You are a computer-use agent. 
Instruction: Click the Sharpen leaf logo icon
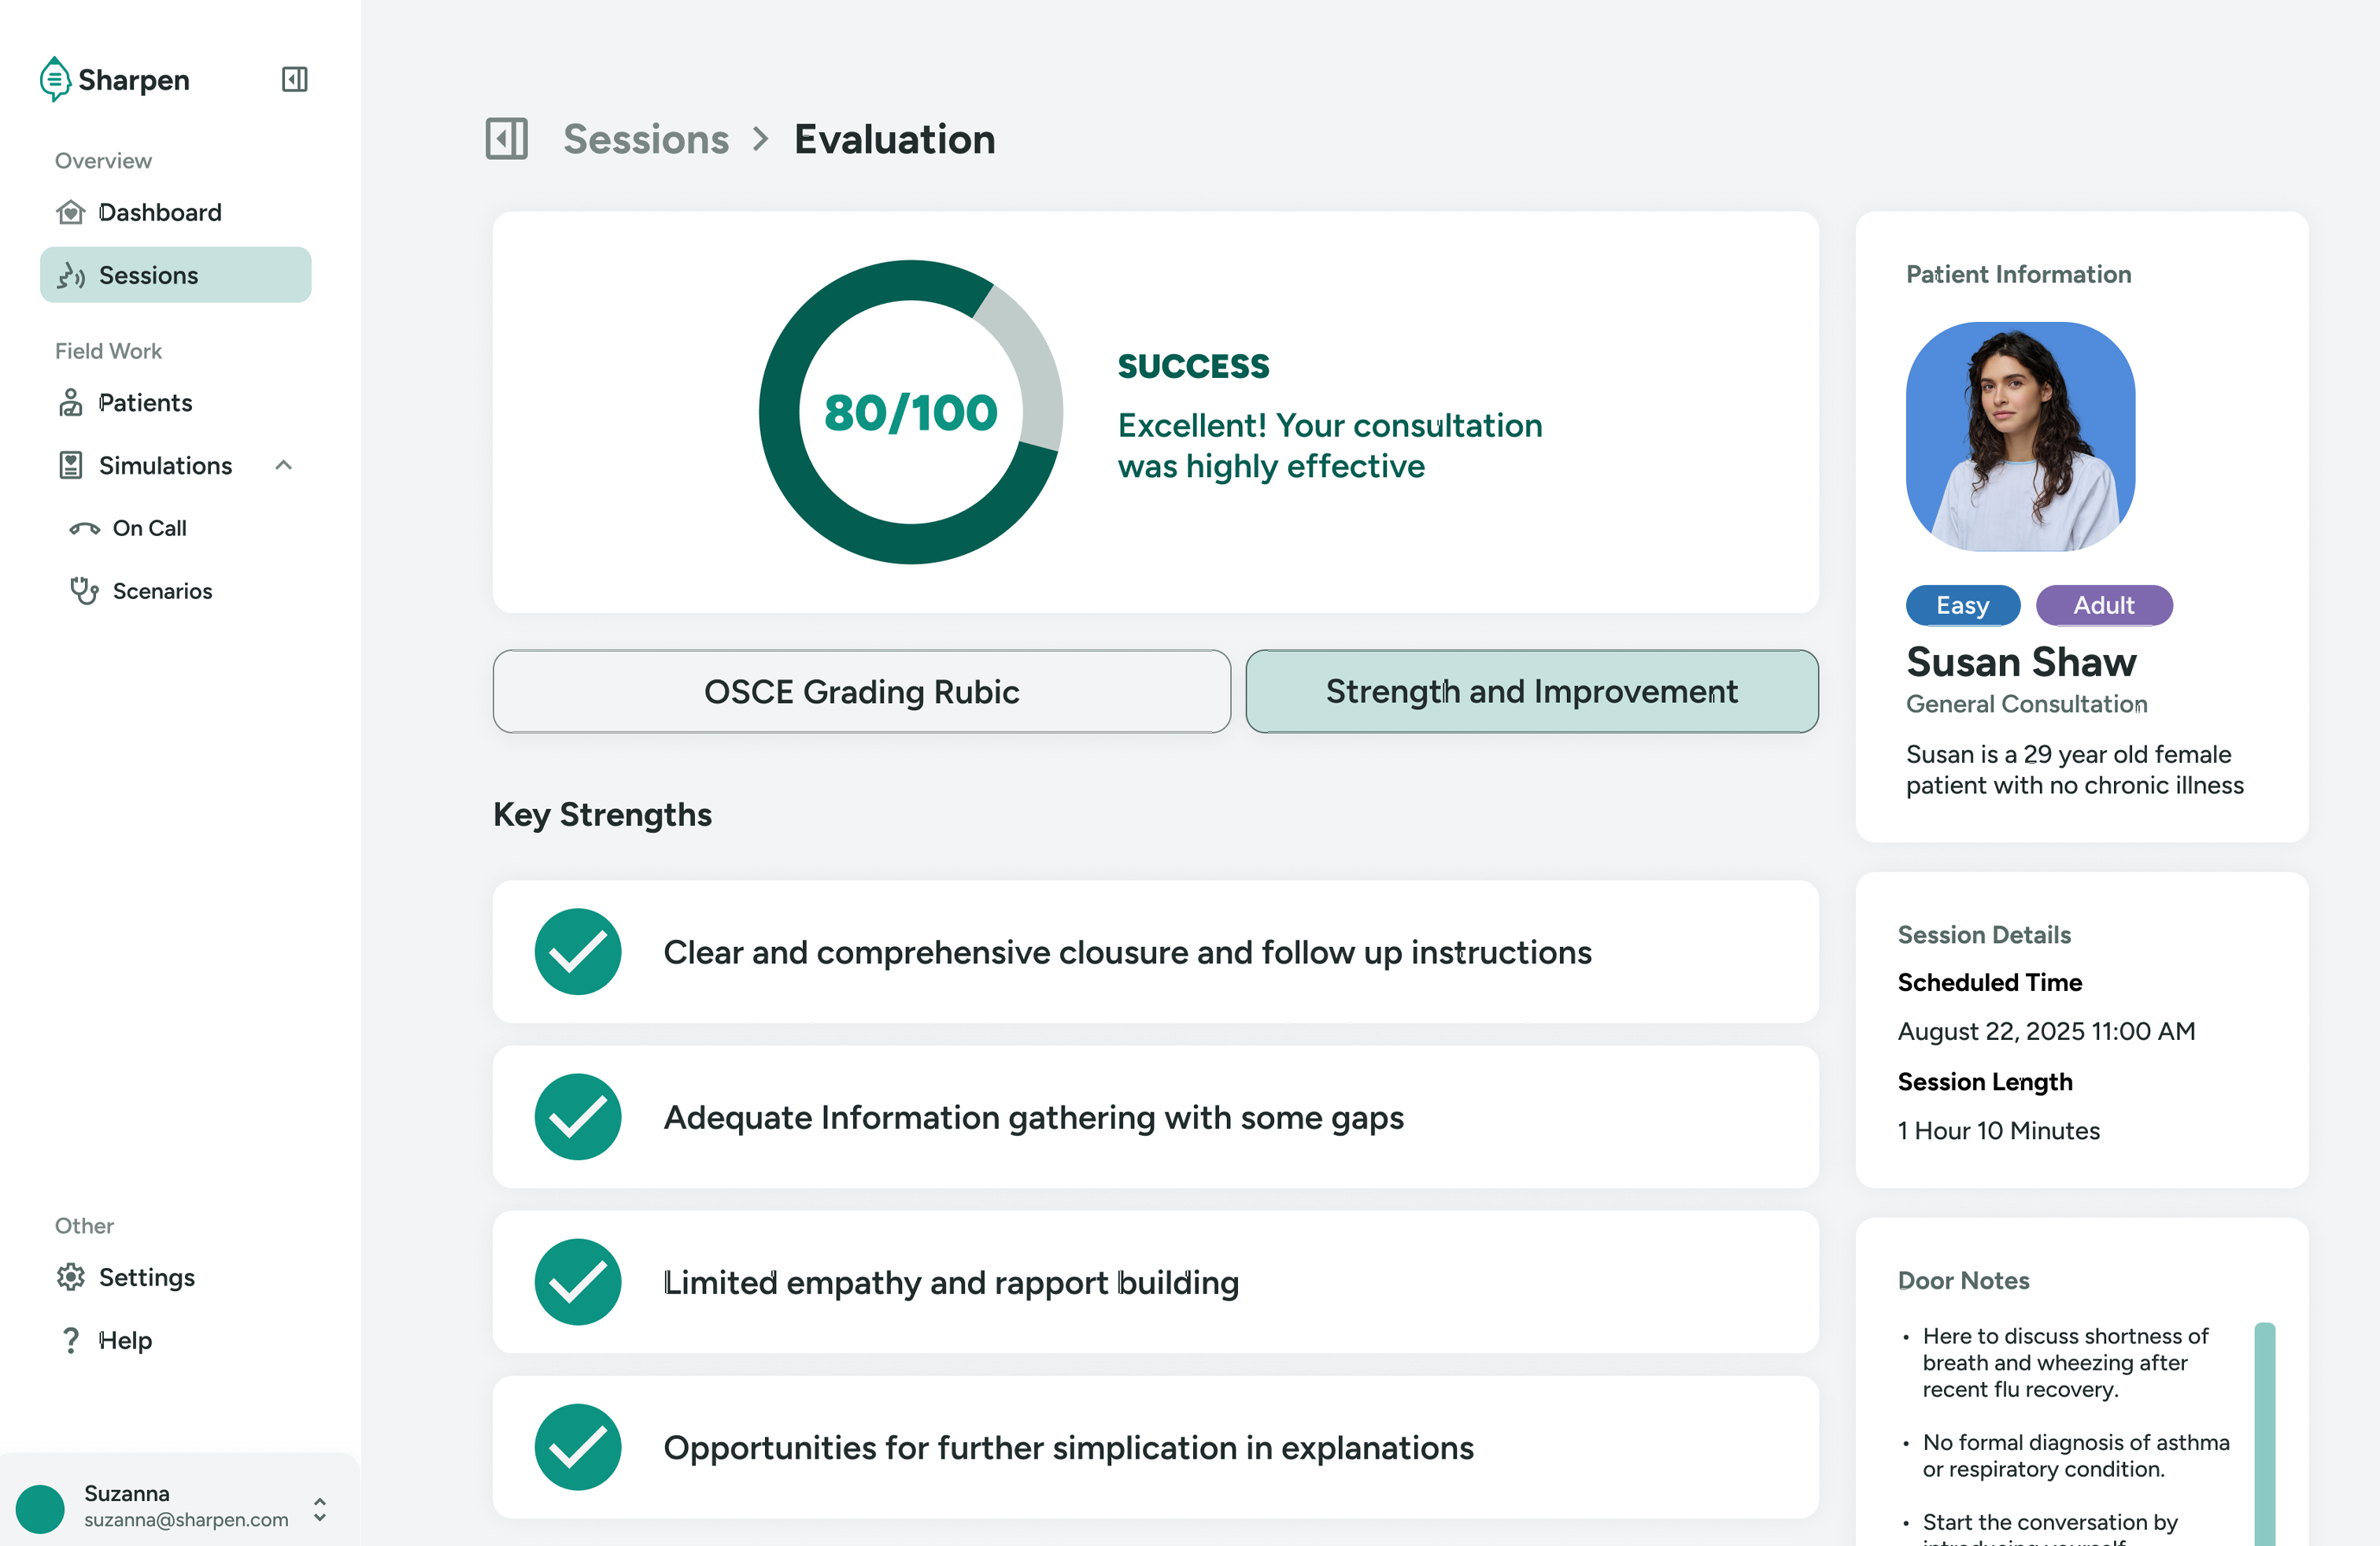54,79
